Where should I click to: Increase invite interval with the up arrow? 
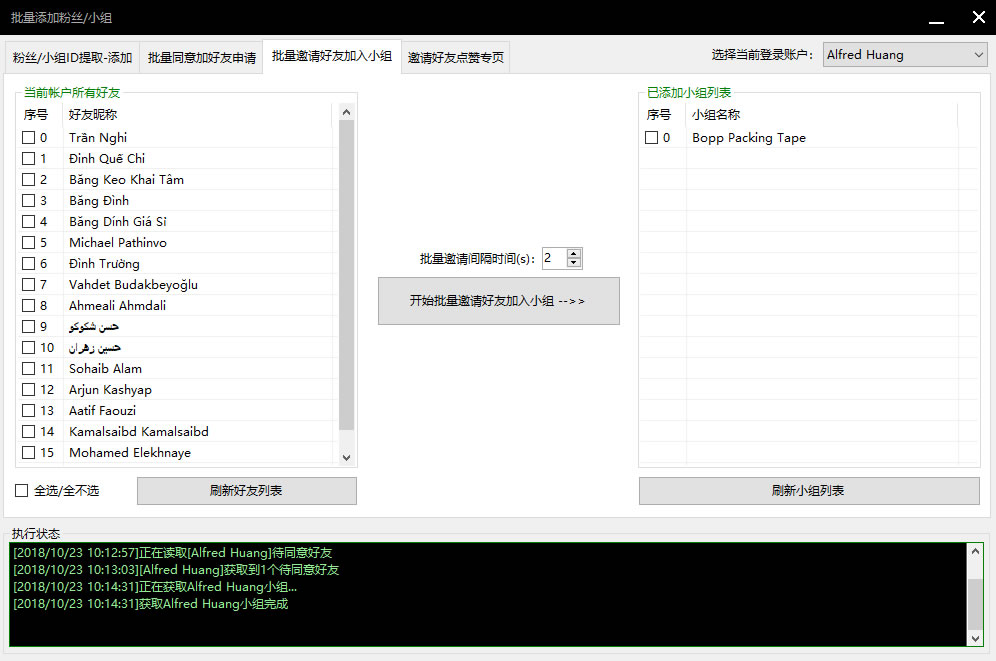pos(574,254)
